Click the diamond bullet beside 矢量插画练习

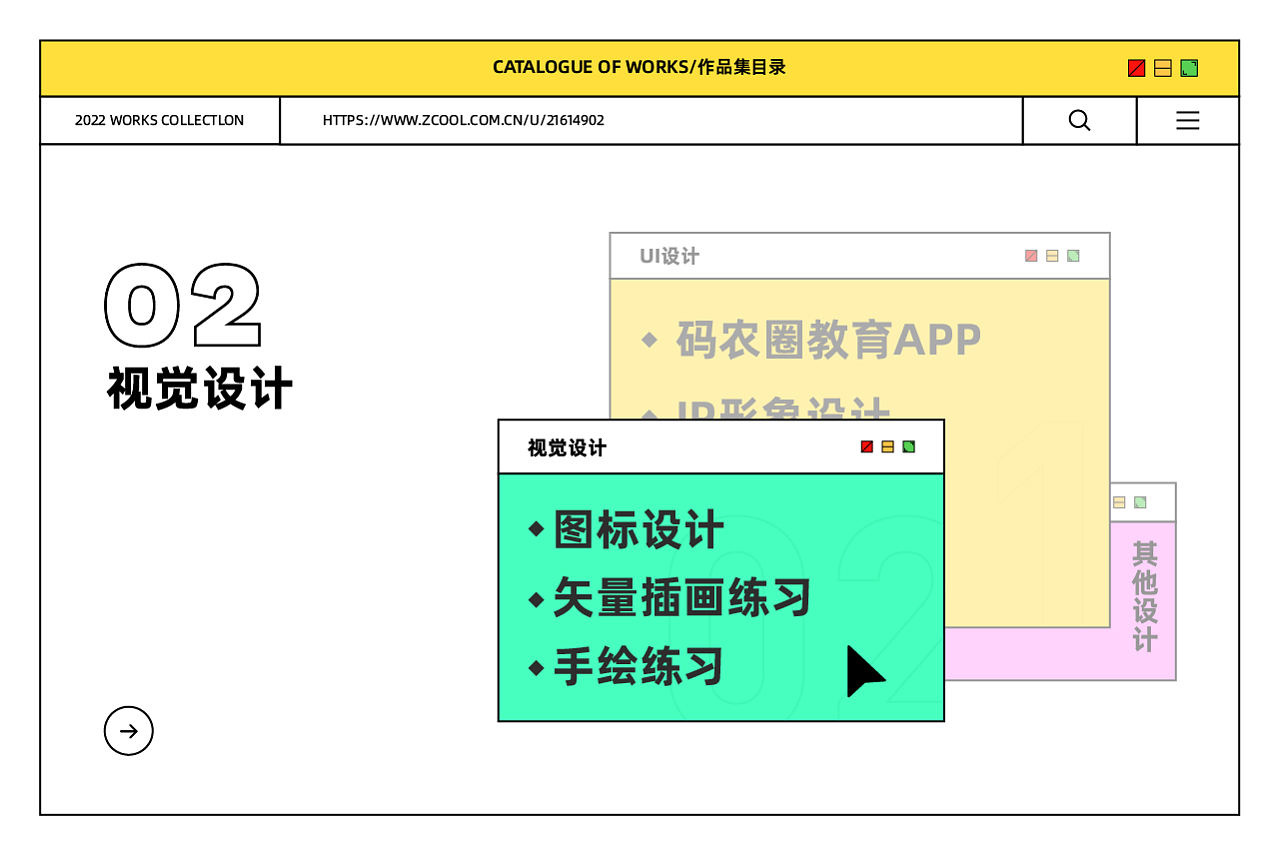pos(537,600)
